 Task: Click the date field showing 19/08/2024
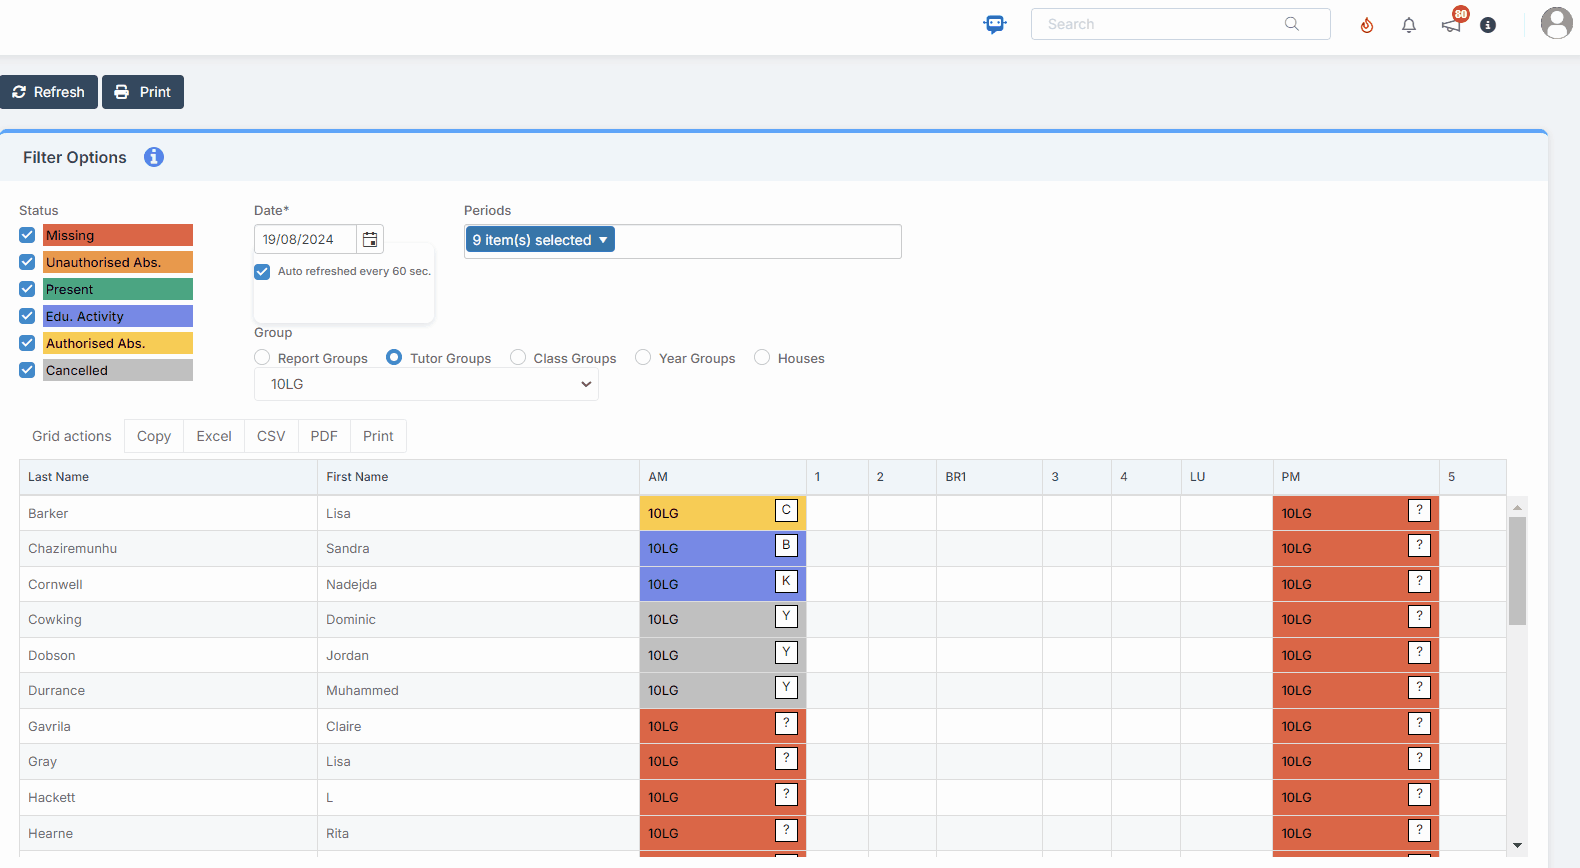[305, 239]
